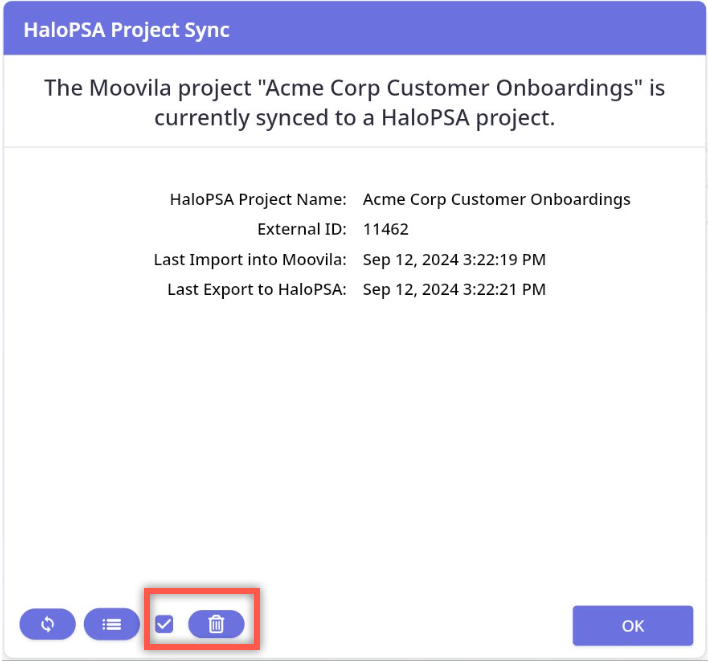This screenshot has width=708, height=662.
Task: Click the purple dialog header bar's empty area
Action: pos(480,30)
